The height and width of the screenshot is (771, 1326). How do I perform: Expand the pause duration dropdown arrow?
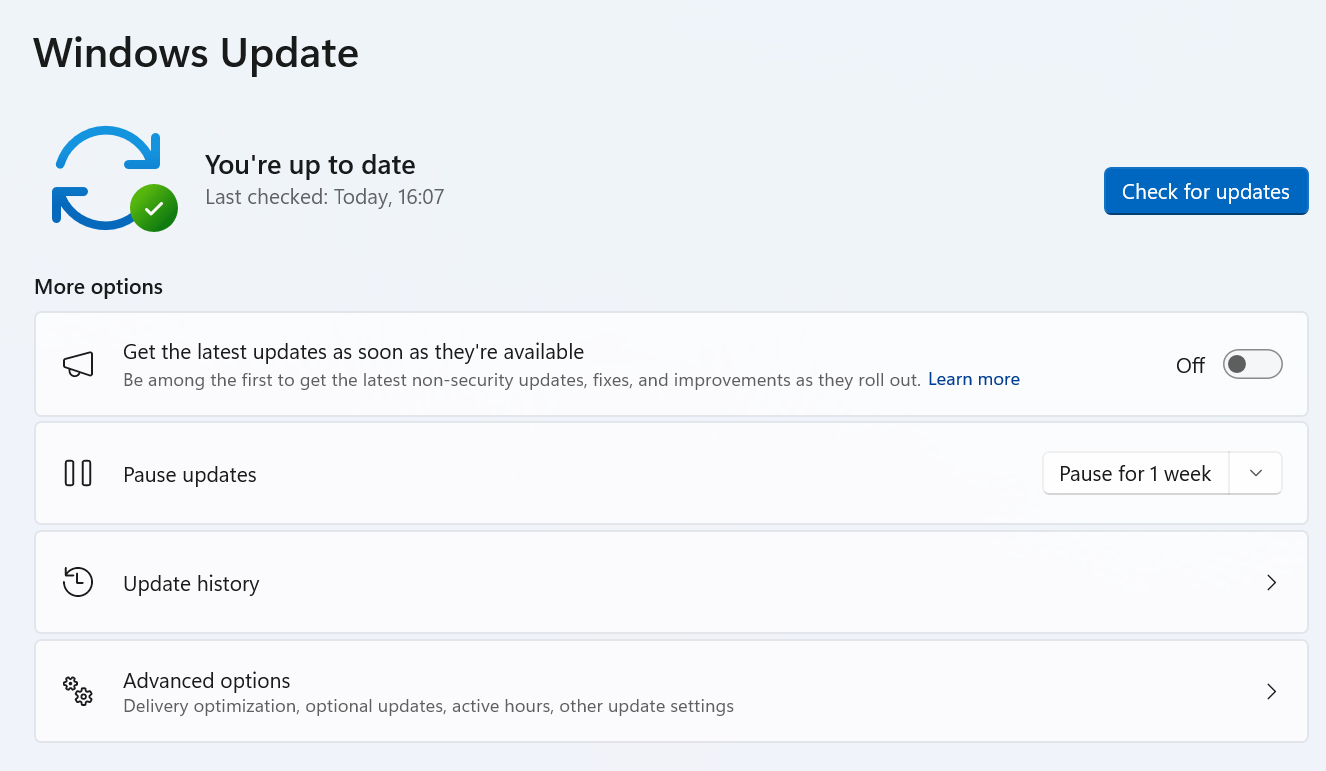(1256, 473)
